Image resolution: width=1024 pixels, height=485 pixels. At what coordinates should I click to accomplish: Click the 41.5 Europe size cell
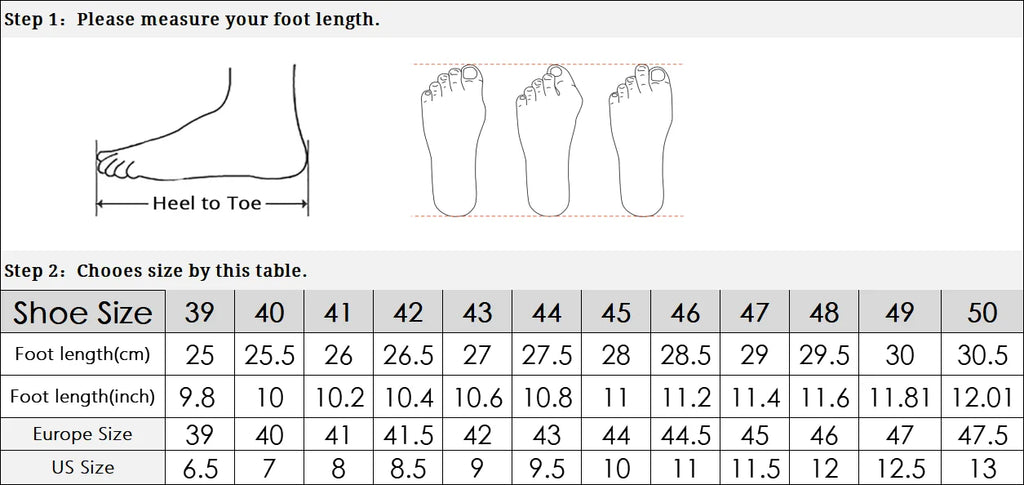coord(408,434)
